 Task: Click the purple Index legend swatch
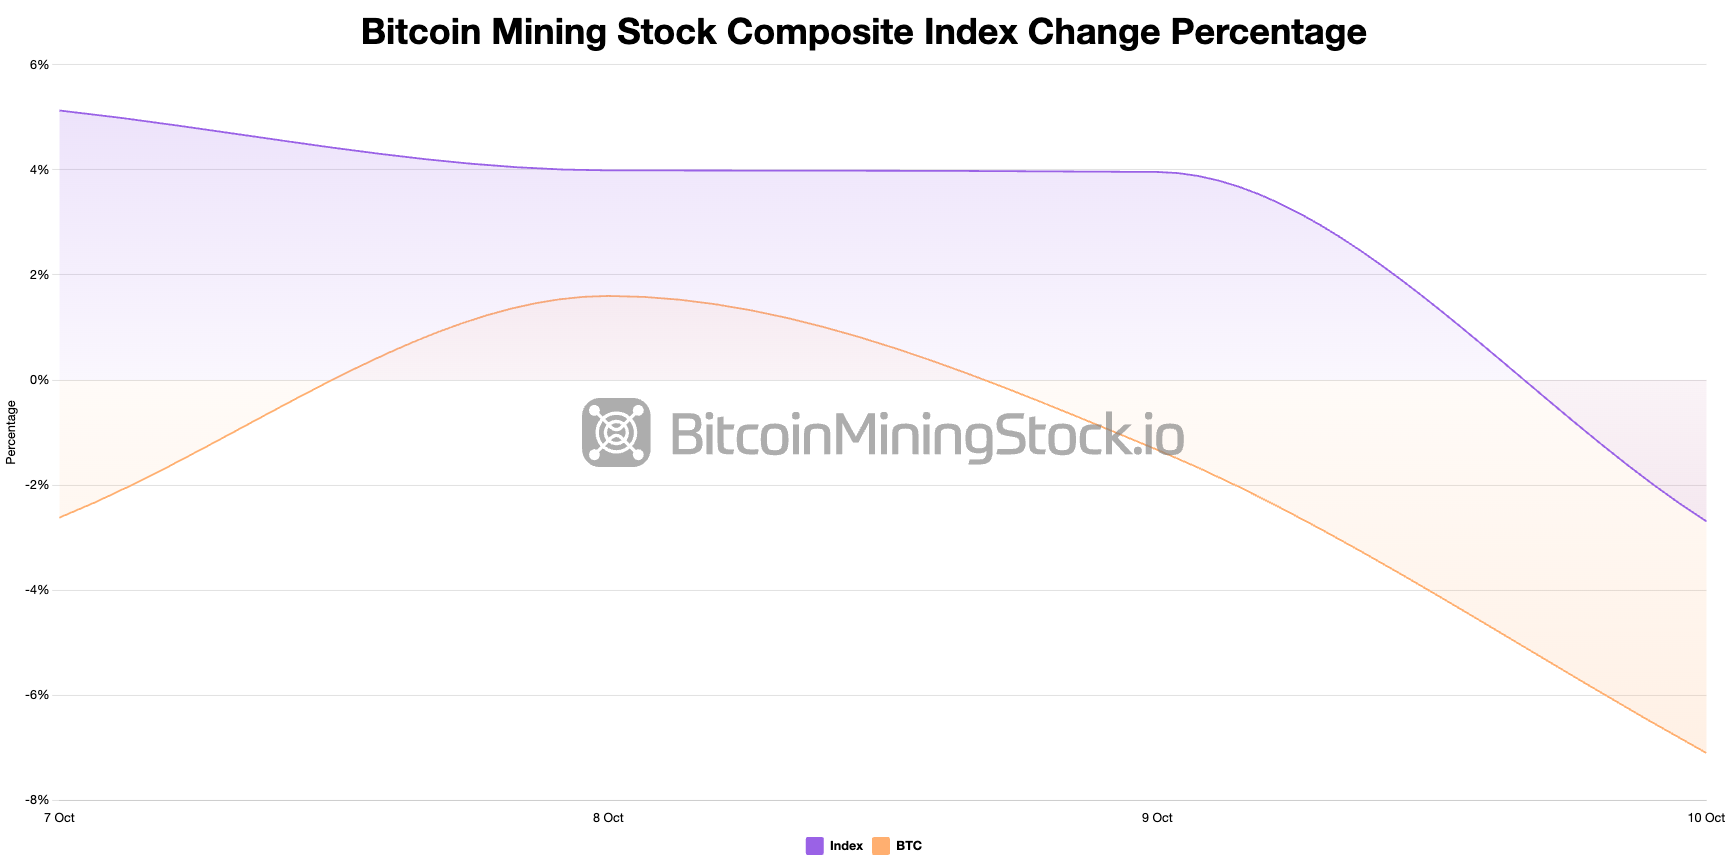pyautogui.click(x=815, y=846)
